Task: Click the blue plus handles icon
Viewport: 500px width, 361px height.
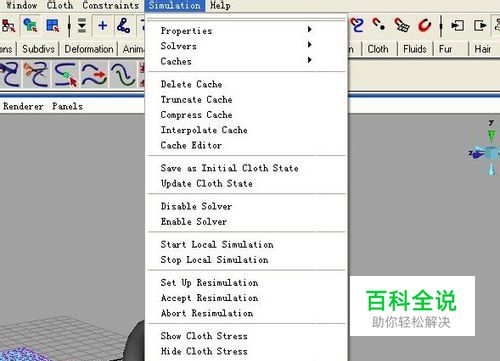Action: click(103, 26)
